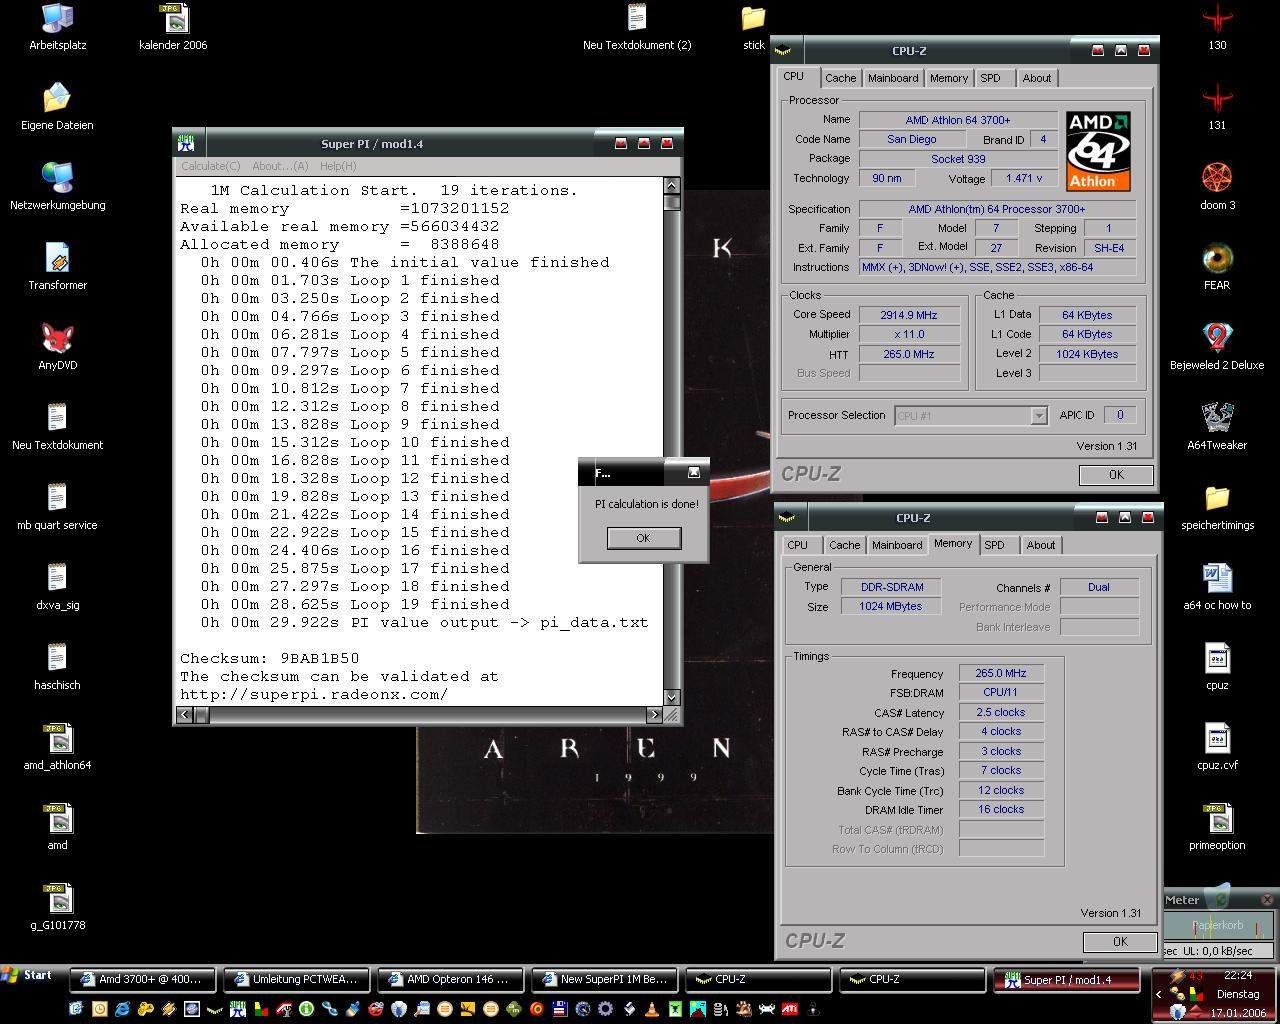
Task: Click the ATI quick launch icon
Action: click(x=789, y=1009)
